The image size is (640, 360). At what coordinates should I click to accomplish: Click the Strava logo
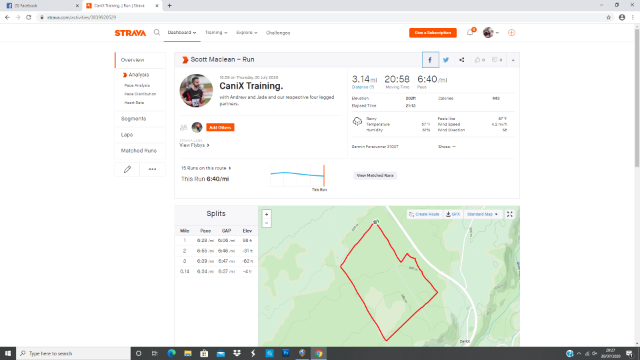(130, 33)
